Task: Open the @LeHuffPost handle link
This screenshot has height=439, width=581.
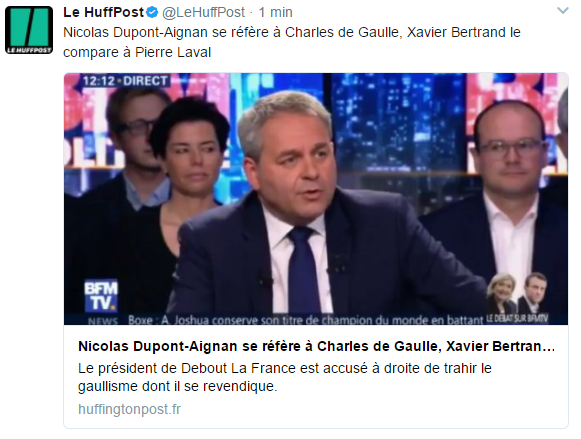Action: [x=203, y=13]
